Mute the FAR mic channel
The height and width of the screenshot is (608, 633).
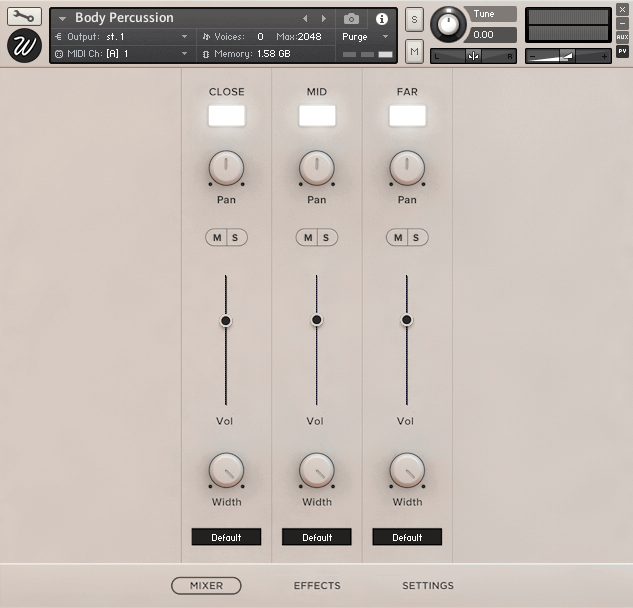398,237
